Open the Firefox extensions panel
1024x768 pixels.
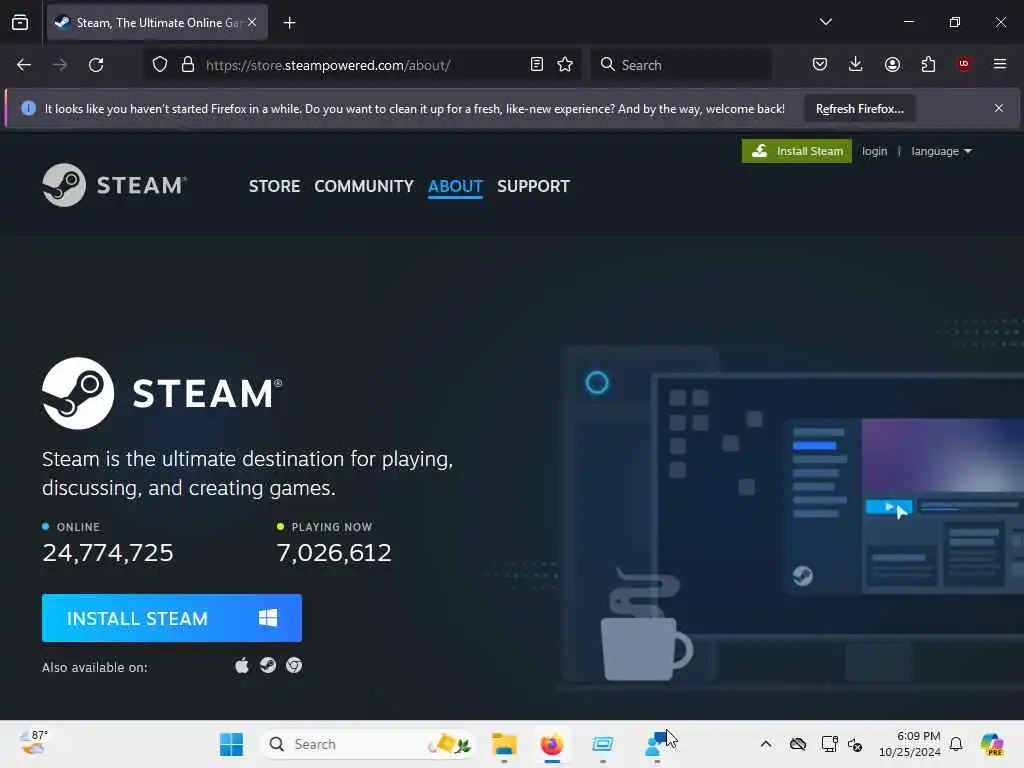coord(928,64)
